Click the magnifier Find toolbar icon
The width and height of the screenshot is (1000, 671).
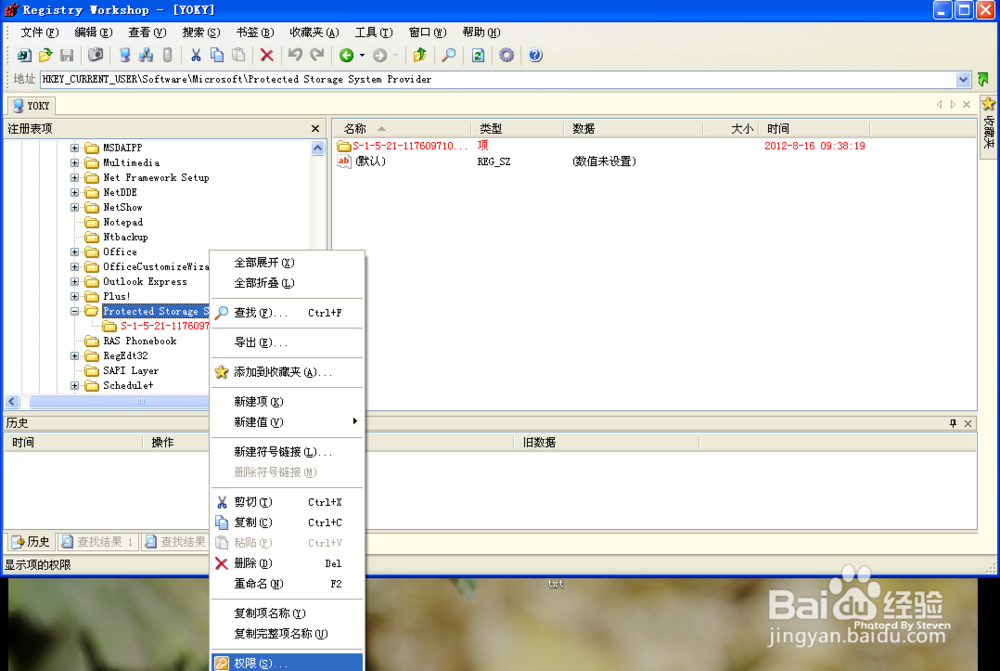(x=449, y=55)
